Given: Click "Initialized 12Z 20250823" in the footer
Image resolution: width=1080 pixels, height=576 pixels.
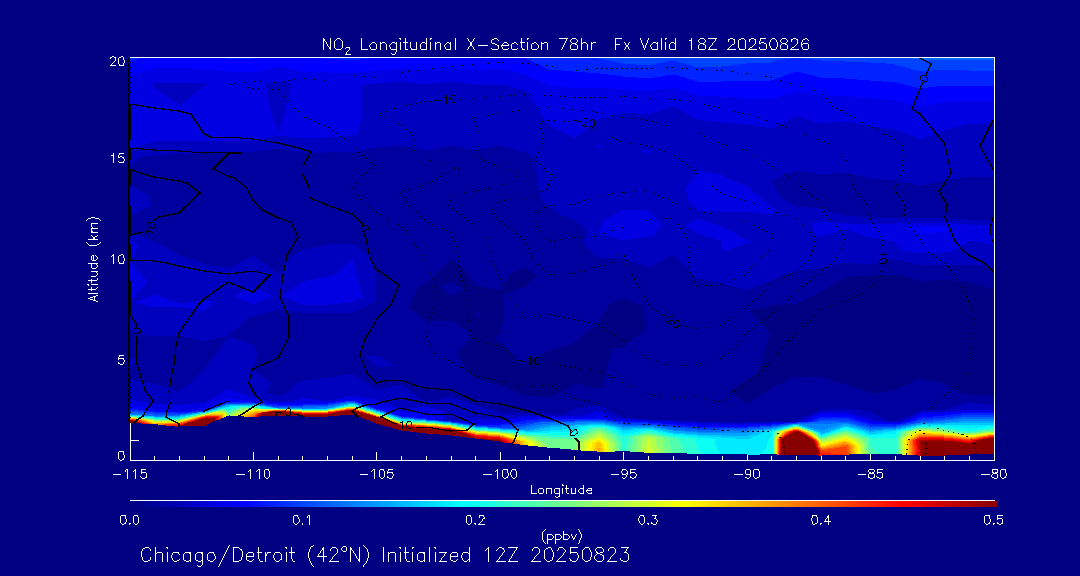Looking at the screenshot, I should tap(507, 555).
